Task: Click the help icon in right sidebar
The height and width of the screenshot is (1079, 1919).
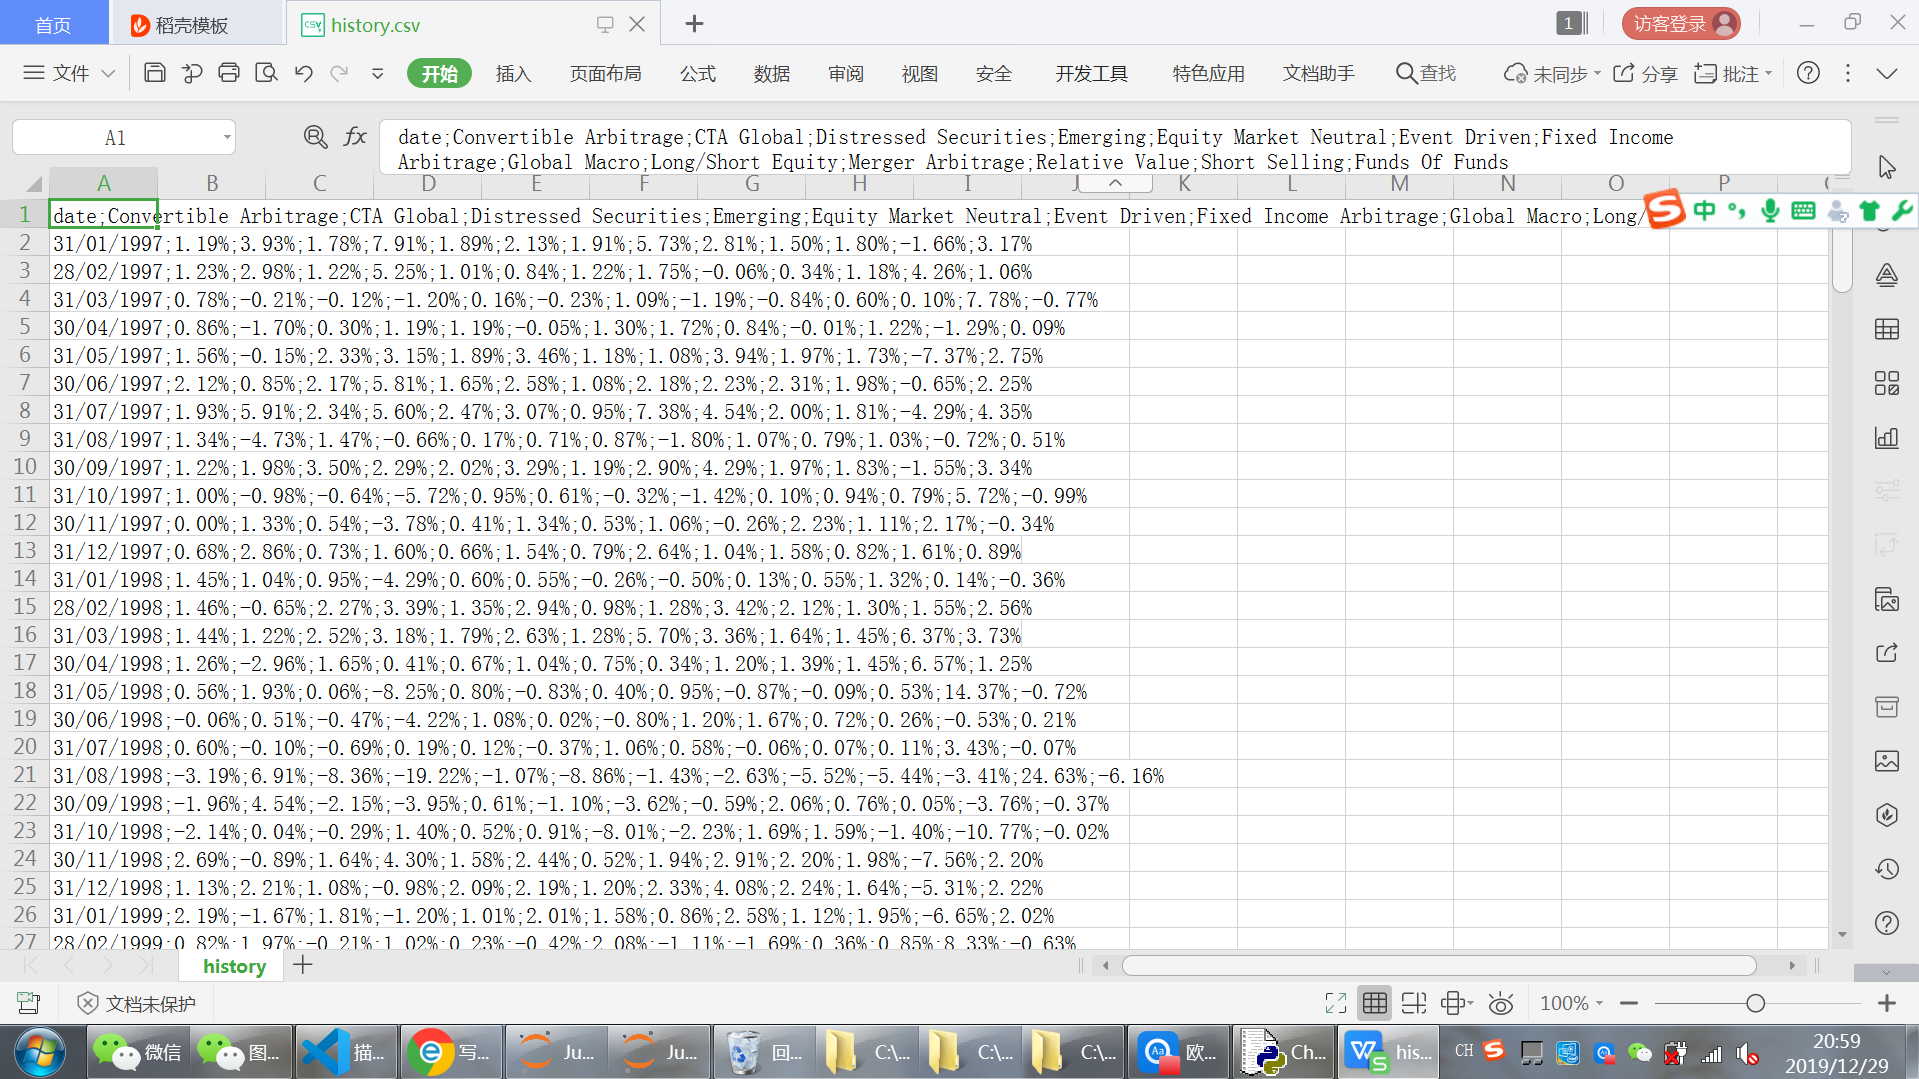Action: (1887, 923)
